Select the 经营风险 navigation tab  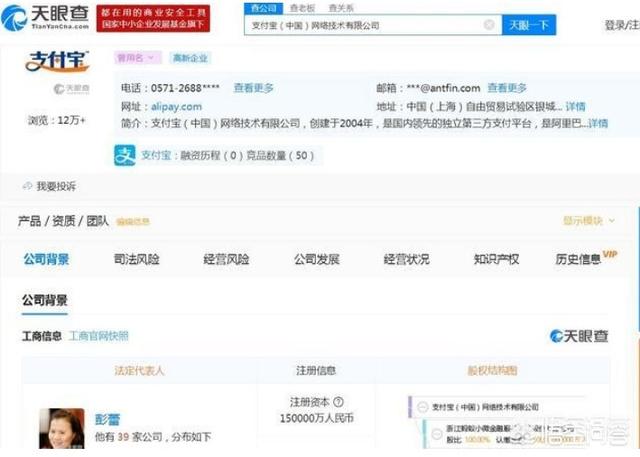(227, 259)
